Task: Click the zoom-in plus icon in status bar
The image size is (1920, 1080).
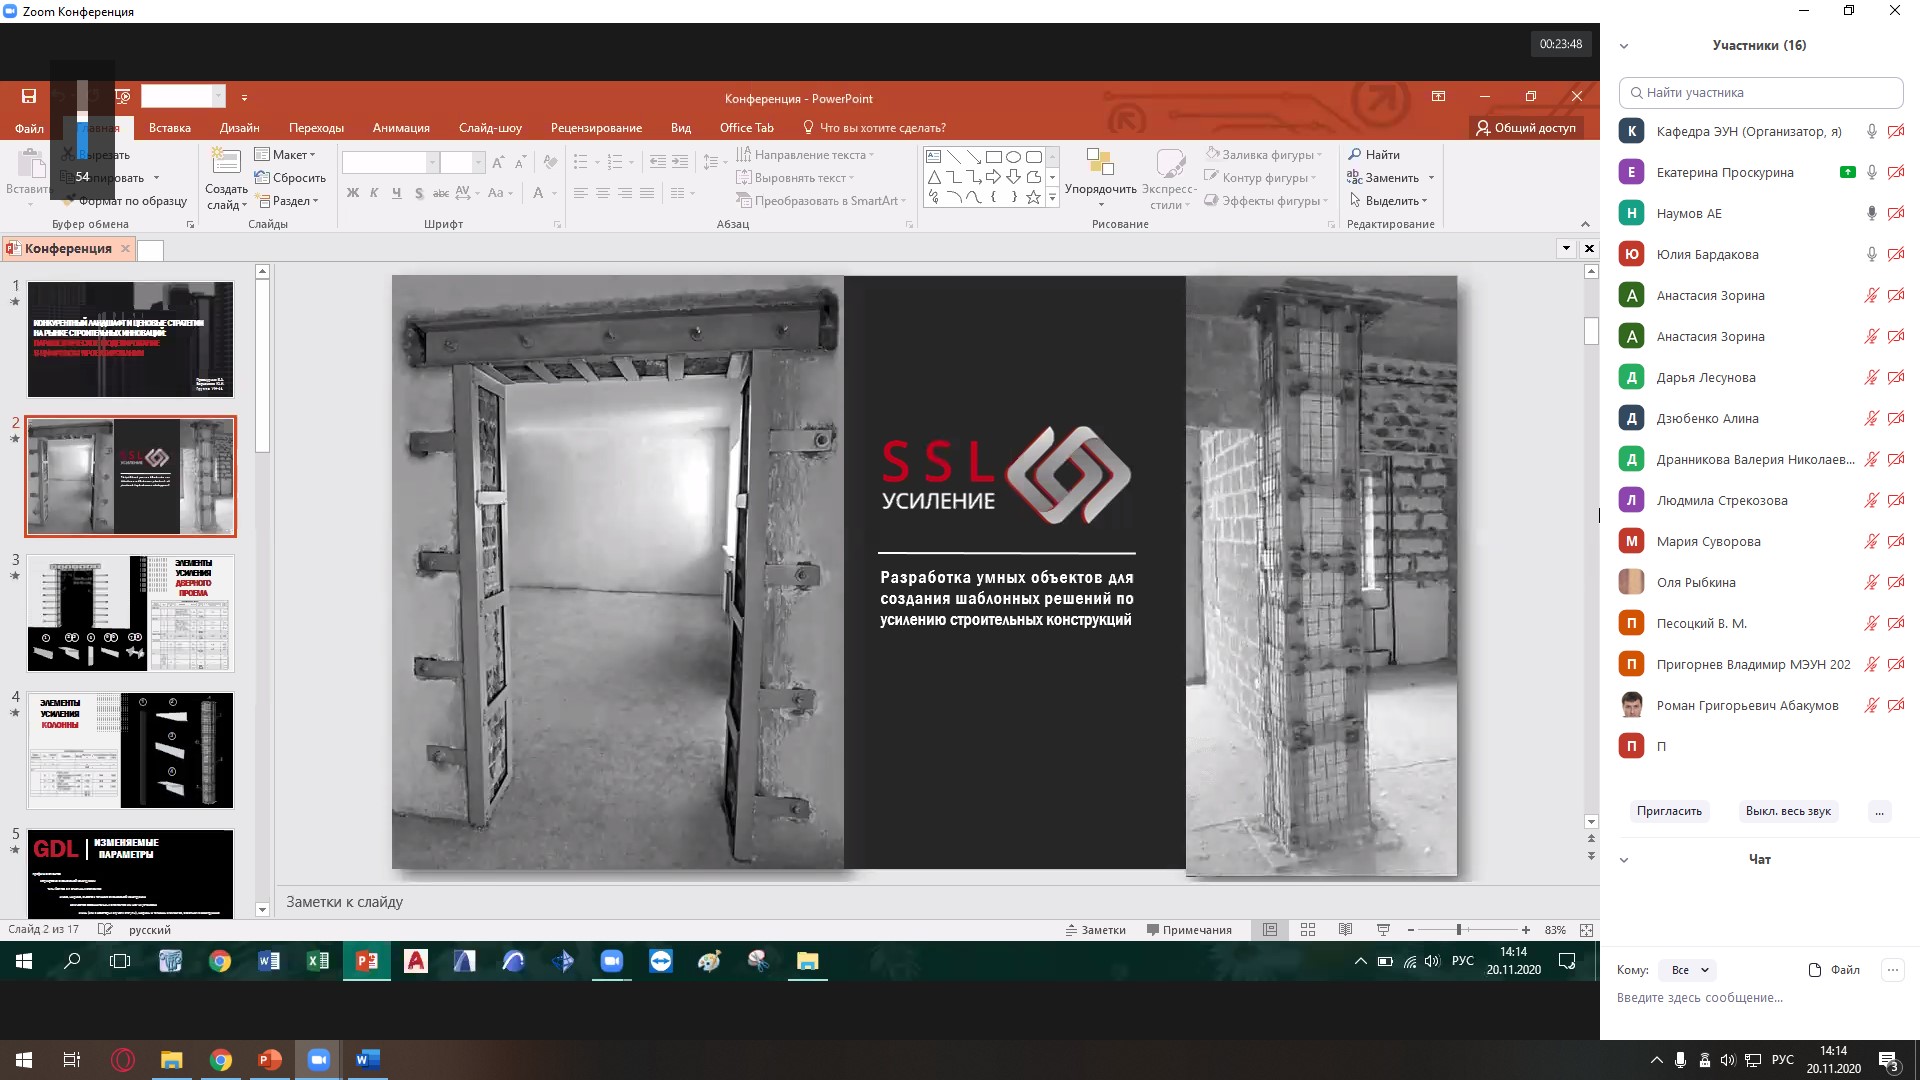Action: [1526, 930]
